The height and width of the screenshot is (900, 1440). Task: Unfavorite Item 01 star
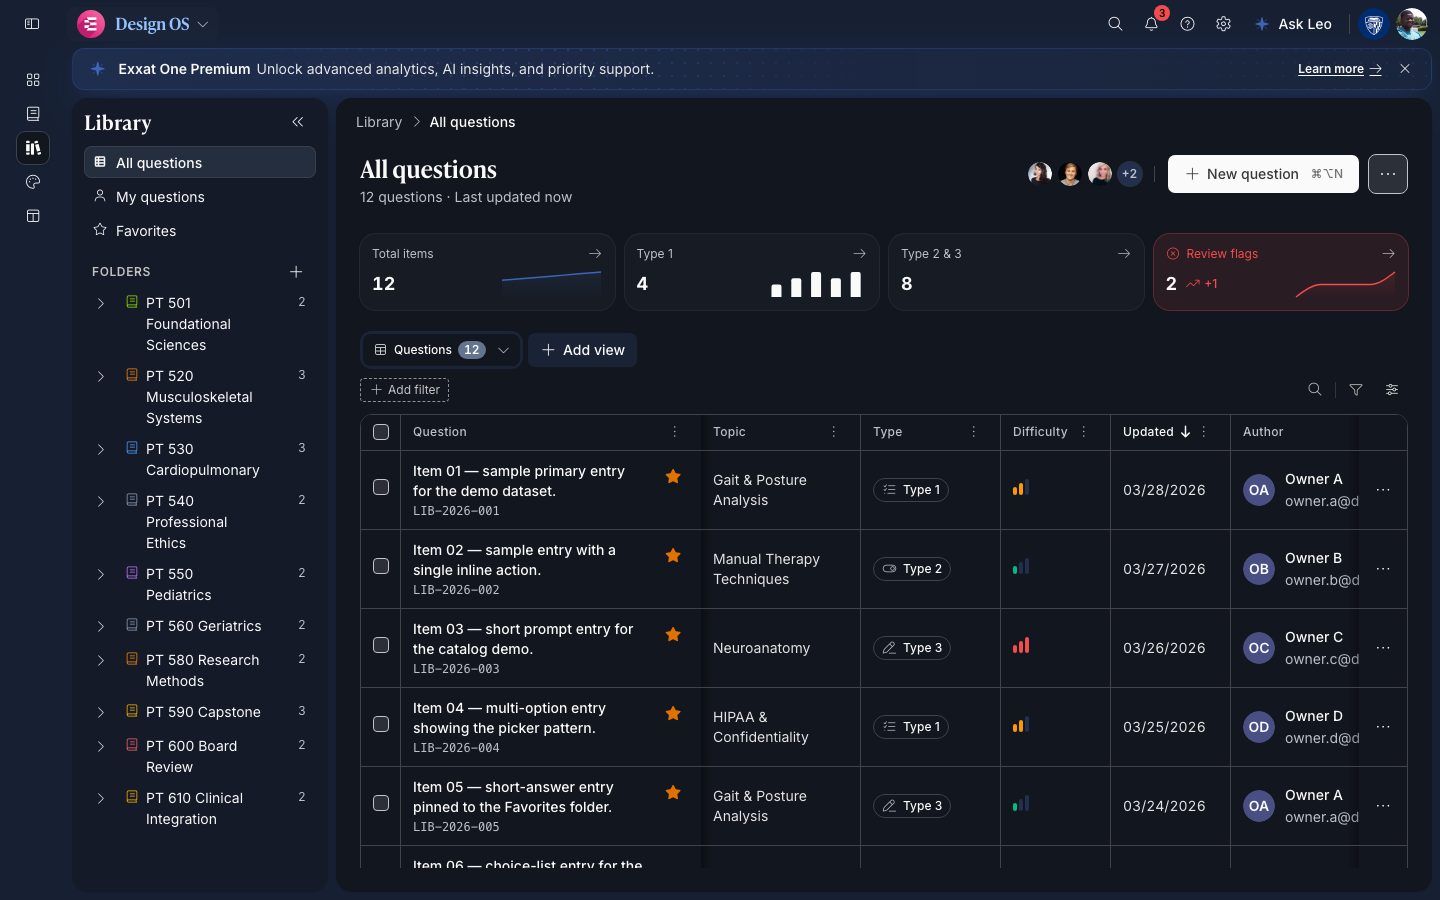click(673, 477)
